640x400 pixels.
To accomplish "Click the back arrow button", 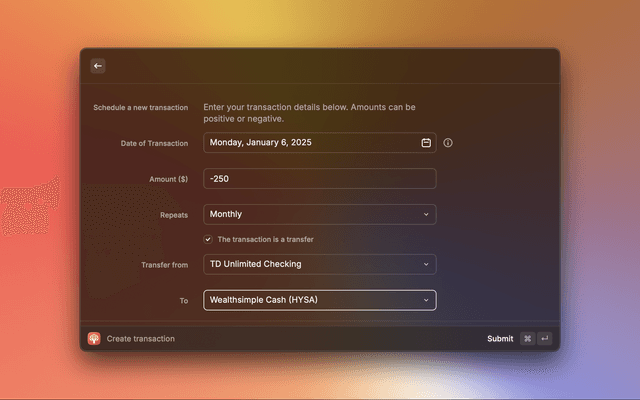I will click(x=98, y=66).
